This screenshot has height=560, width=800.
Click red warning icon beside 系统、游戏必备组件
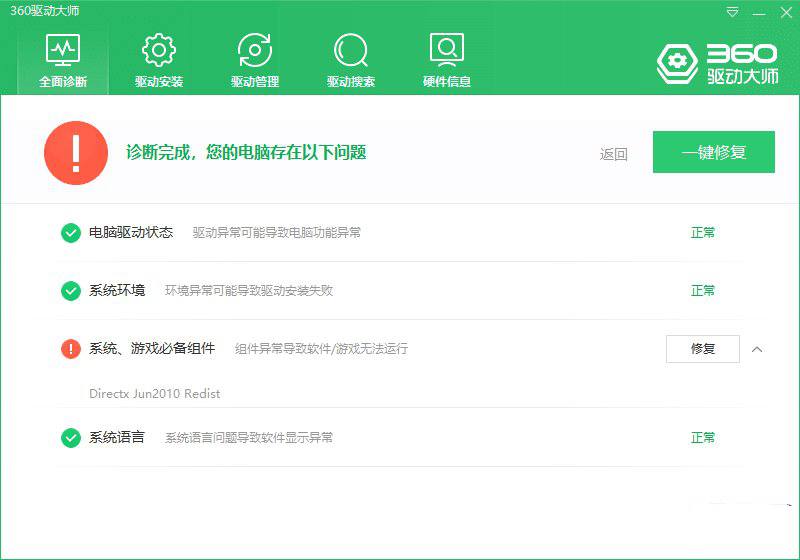click(71, 349)
